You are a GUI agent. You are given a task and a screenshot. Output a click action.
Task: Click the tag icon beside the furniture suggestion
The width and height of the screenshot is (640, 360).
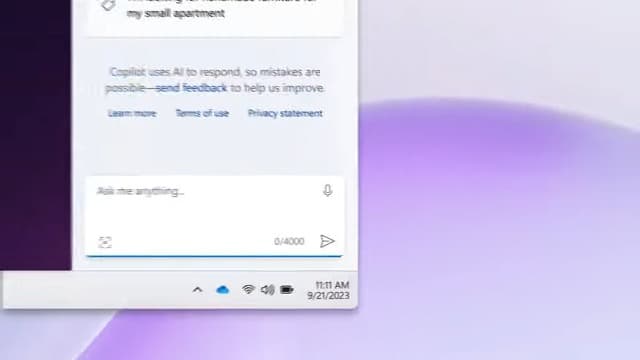pyautogui.click(x=108, y=5)
